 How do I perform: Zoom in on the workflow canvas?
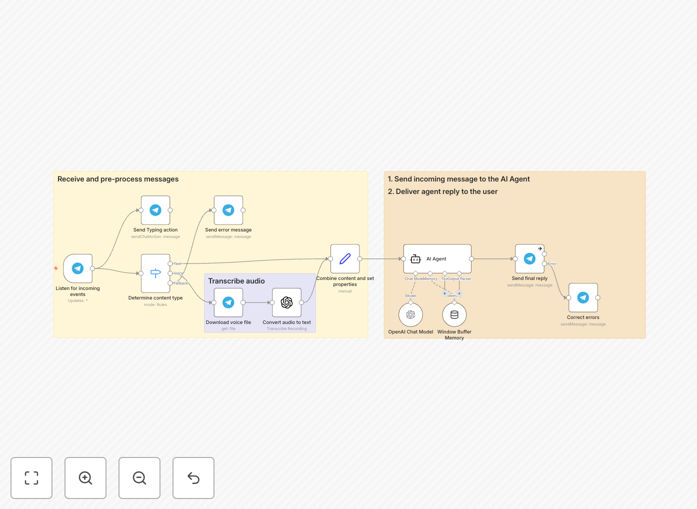[x=85, y=478]
